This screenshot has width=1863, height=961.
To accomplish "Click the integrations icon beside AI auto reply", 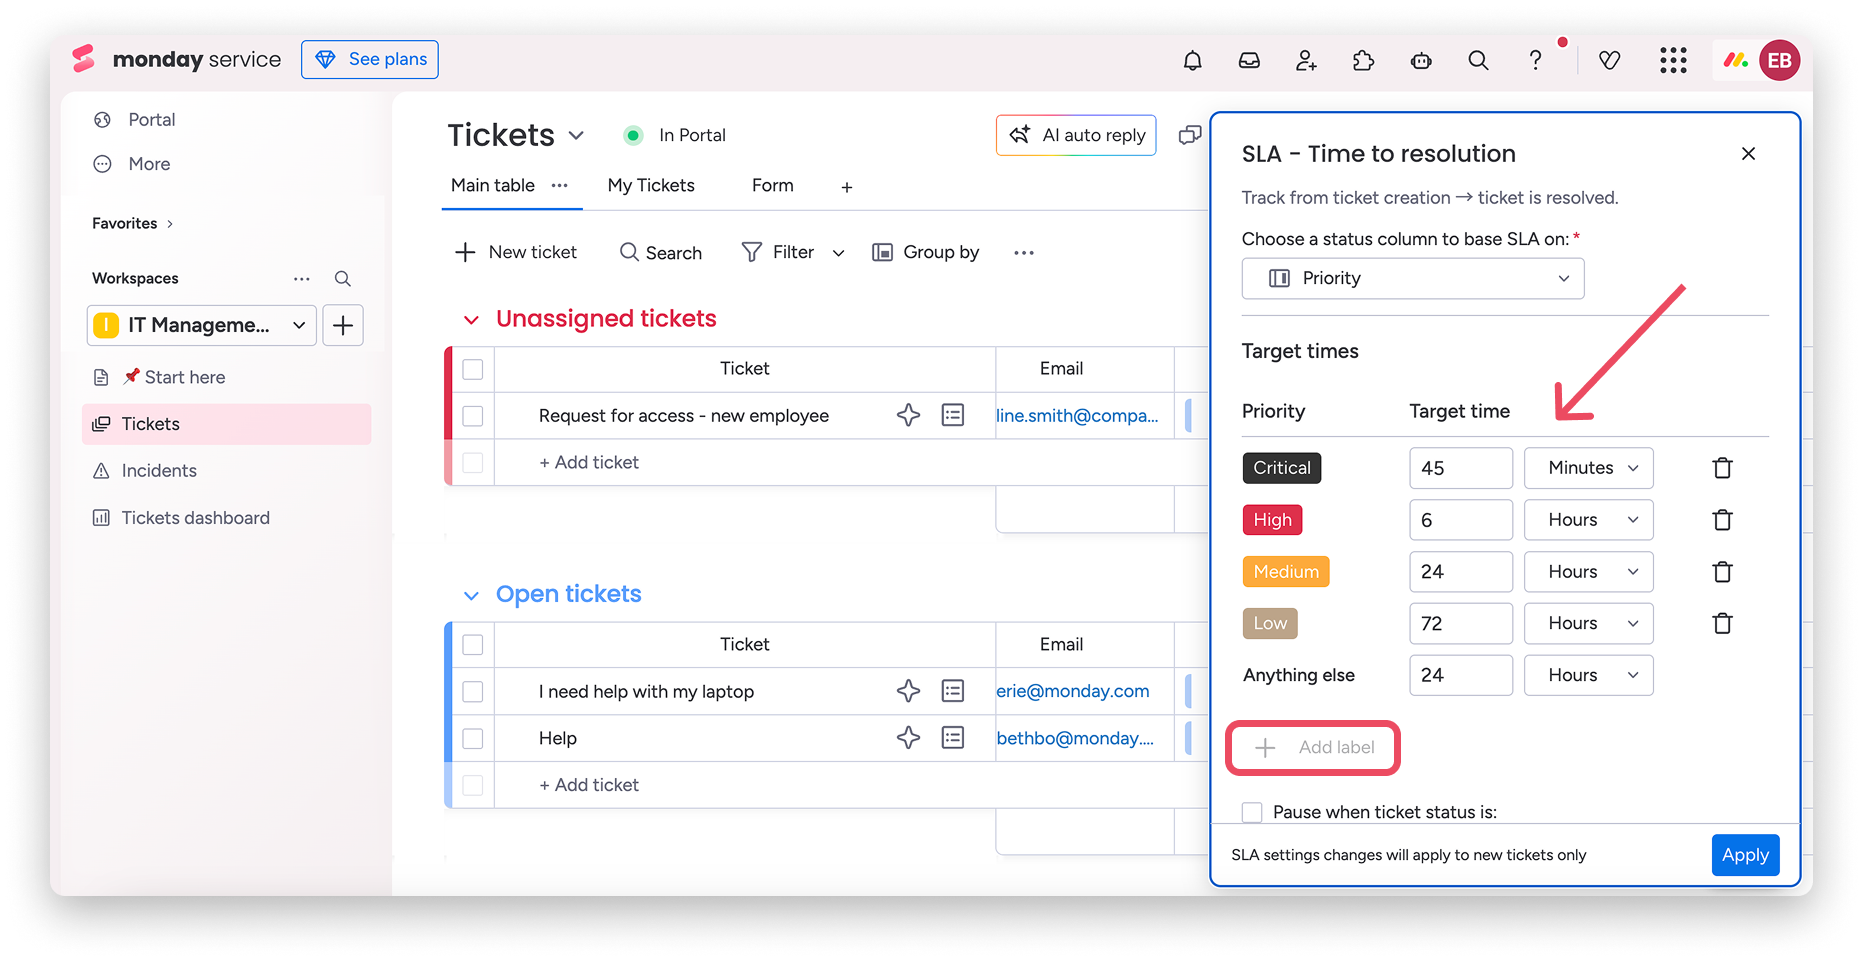I will point(1190,135).
